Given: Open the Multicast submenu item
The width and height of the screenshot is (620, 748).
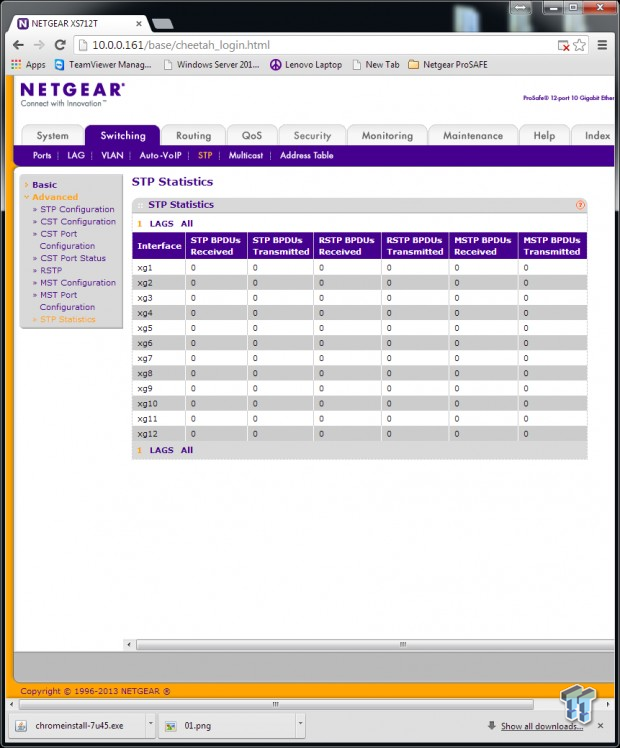Looking at the screenshot, I should 246,156.
